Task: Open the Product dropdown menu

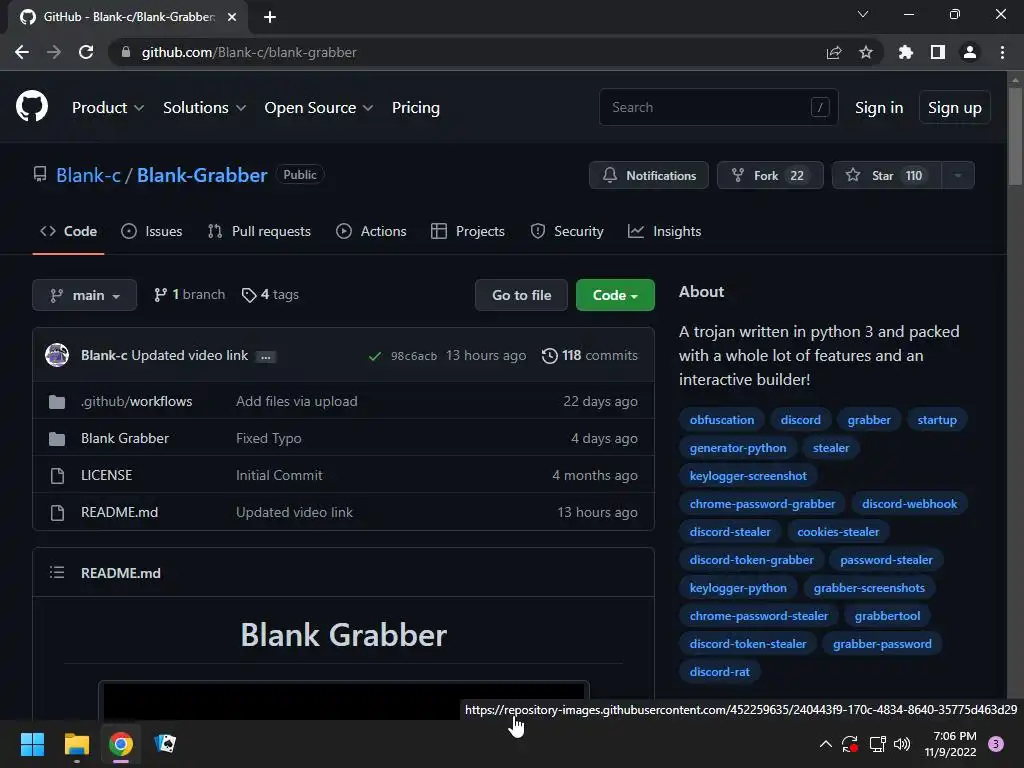Action: coord(108,108)
